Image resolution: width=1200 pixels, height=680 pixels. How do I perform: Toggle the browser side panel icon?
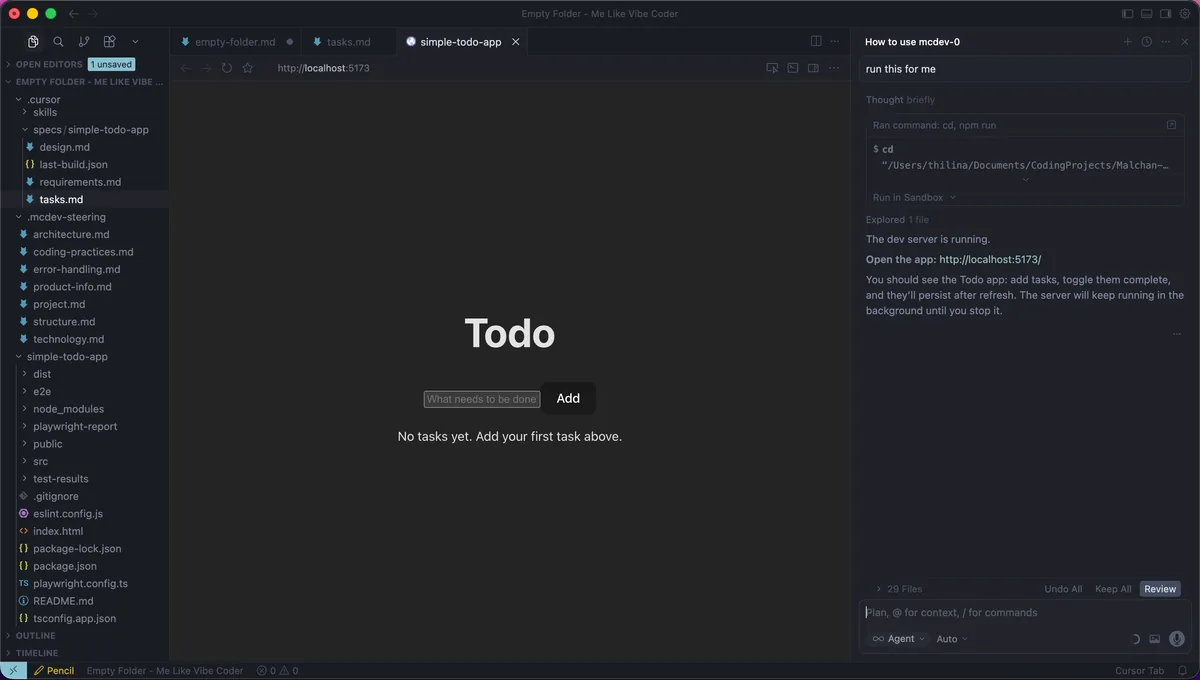tap(813, 68)
